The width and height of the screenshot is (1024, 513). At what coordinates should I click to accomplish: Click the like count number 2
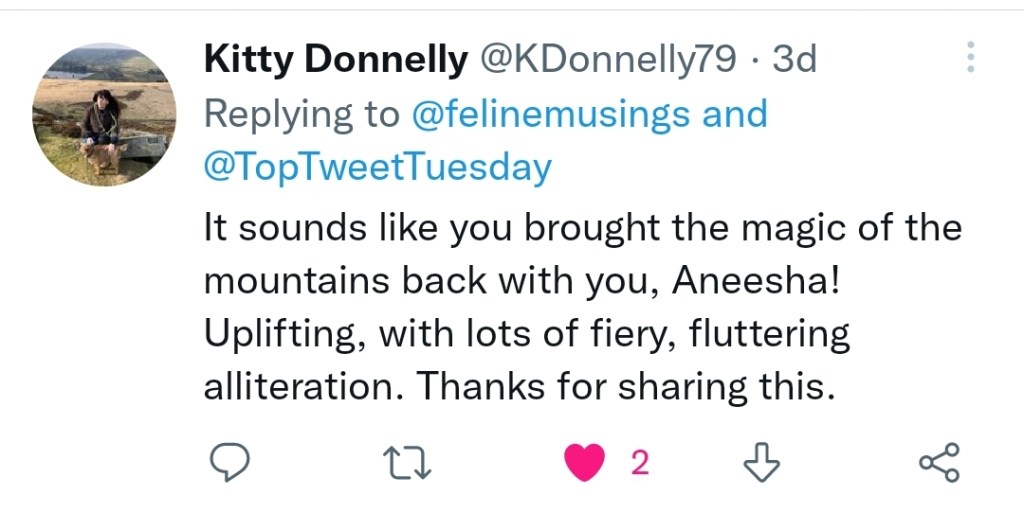[x=640, y=462]
